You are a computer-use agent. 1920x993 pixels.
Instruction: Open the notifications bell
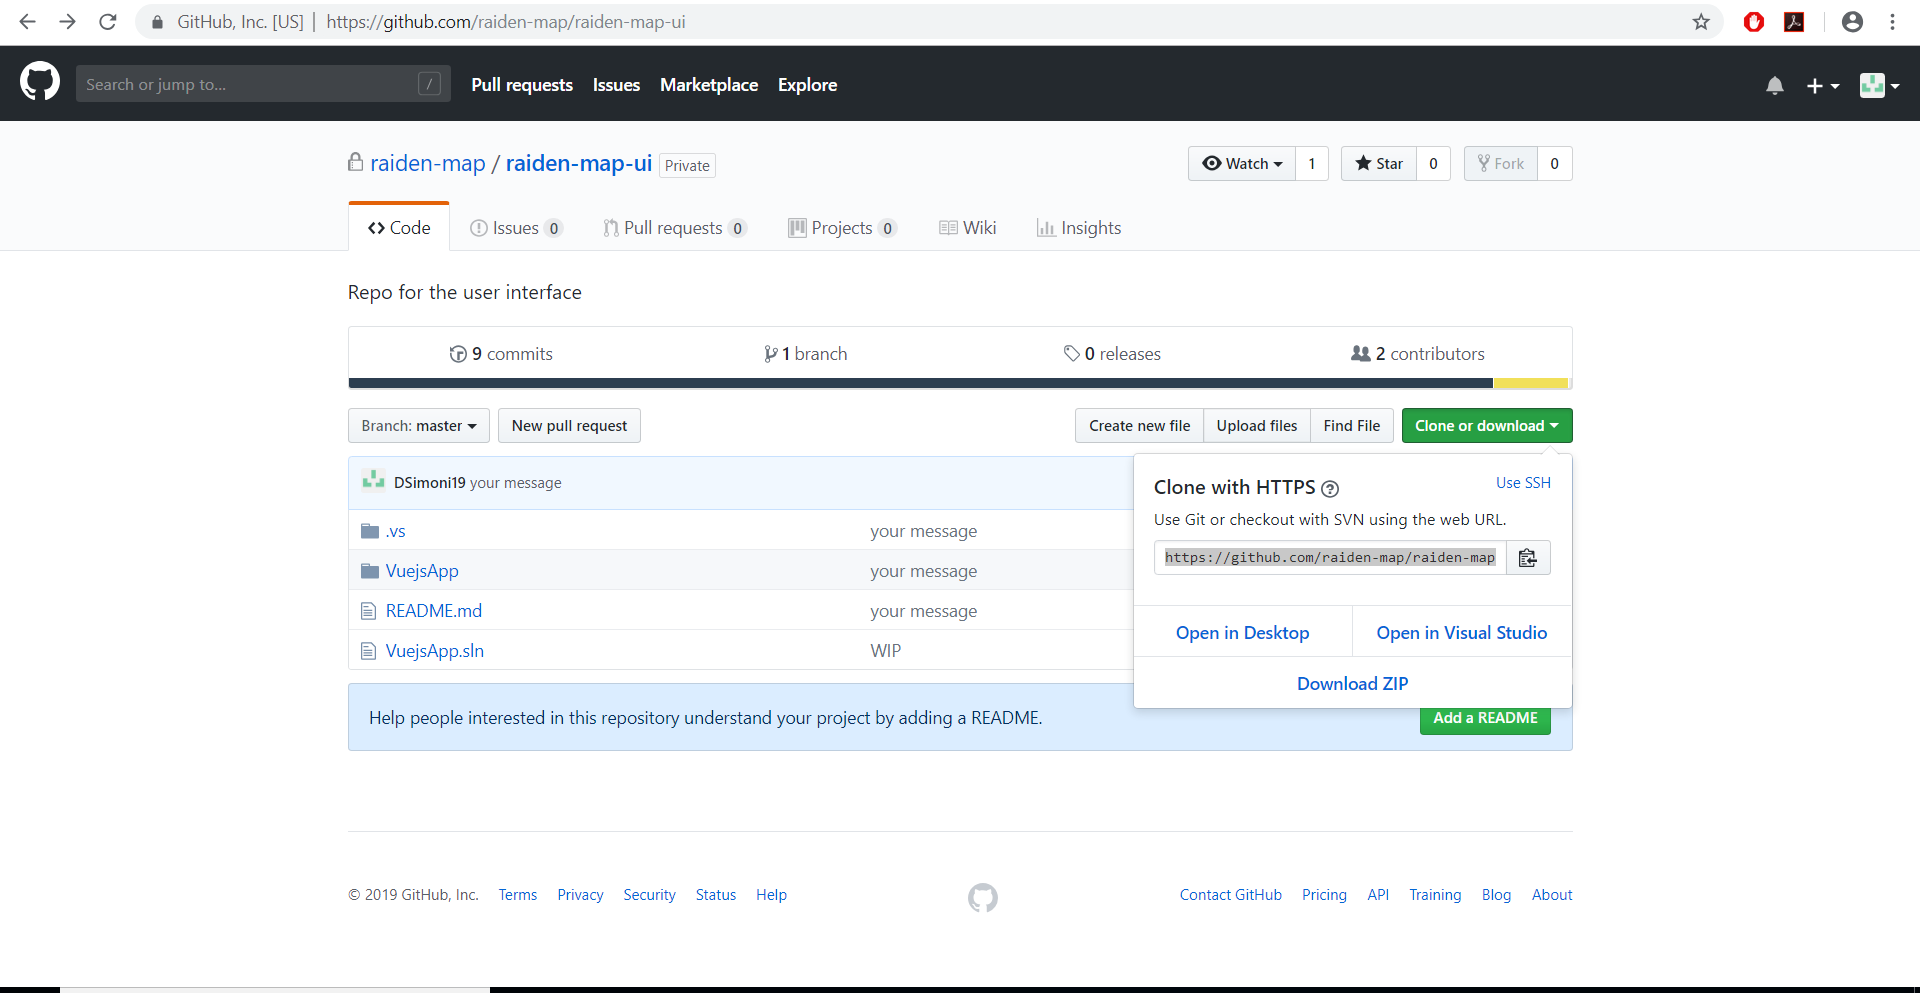coord(1775,85)
